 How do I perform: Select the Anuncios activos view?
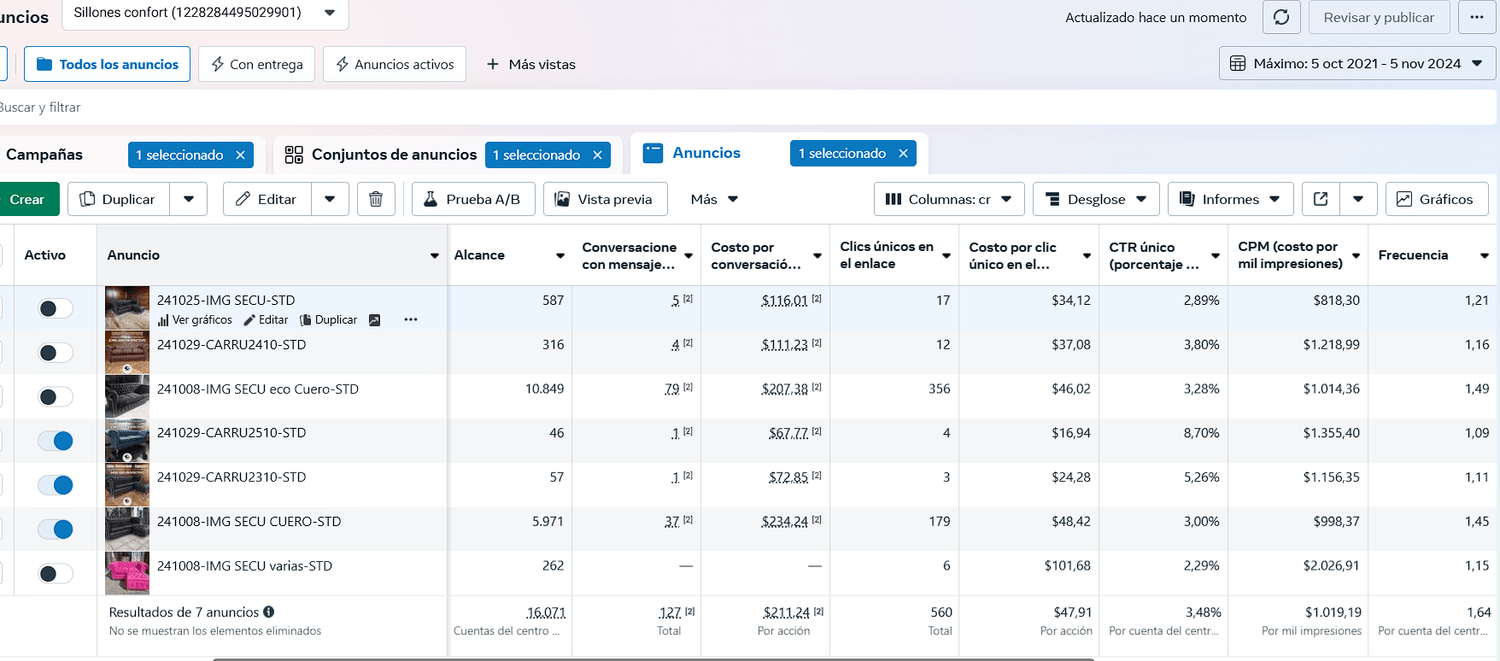pos(394,64)
